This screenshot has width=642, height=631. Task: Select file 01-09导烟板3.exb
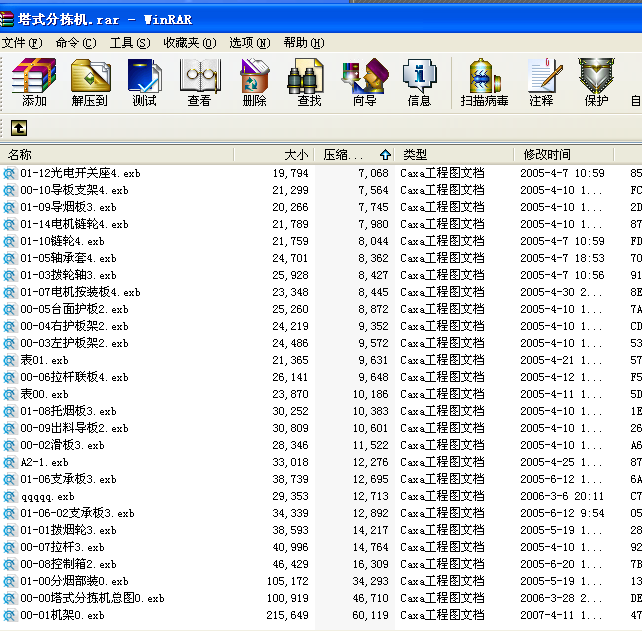click(68, 207)
